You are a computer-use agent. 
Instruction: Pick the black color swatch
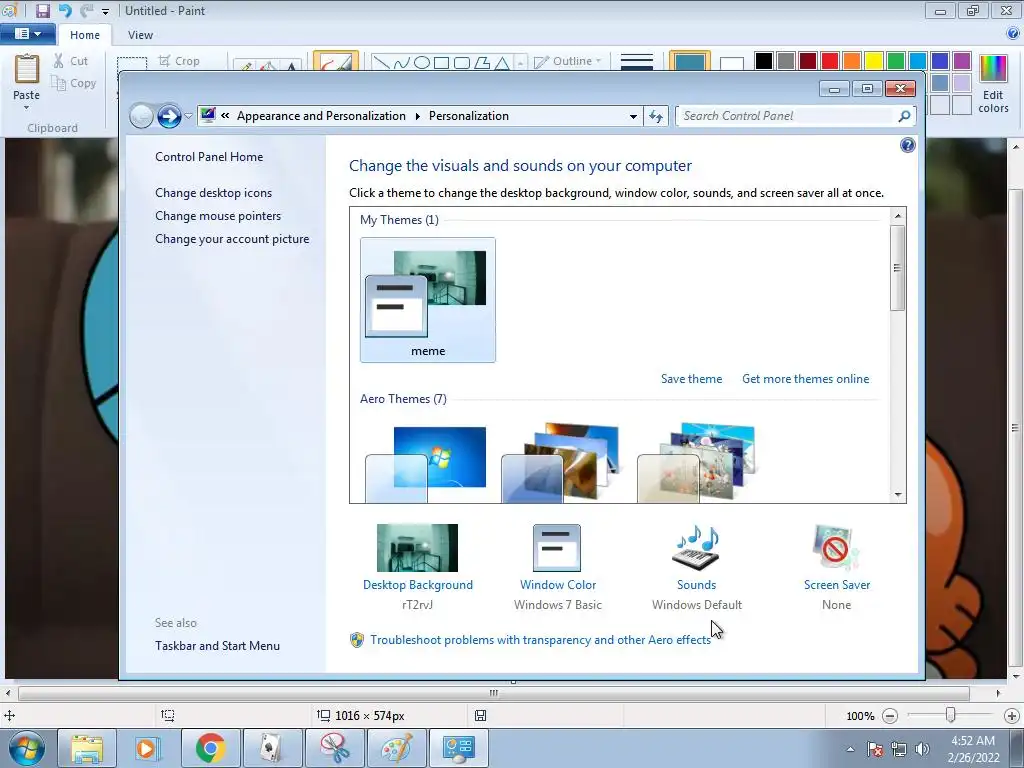pyautogui.click(x=764, y=61)
